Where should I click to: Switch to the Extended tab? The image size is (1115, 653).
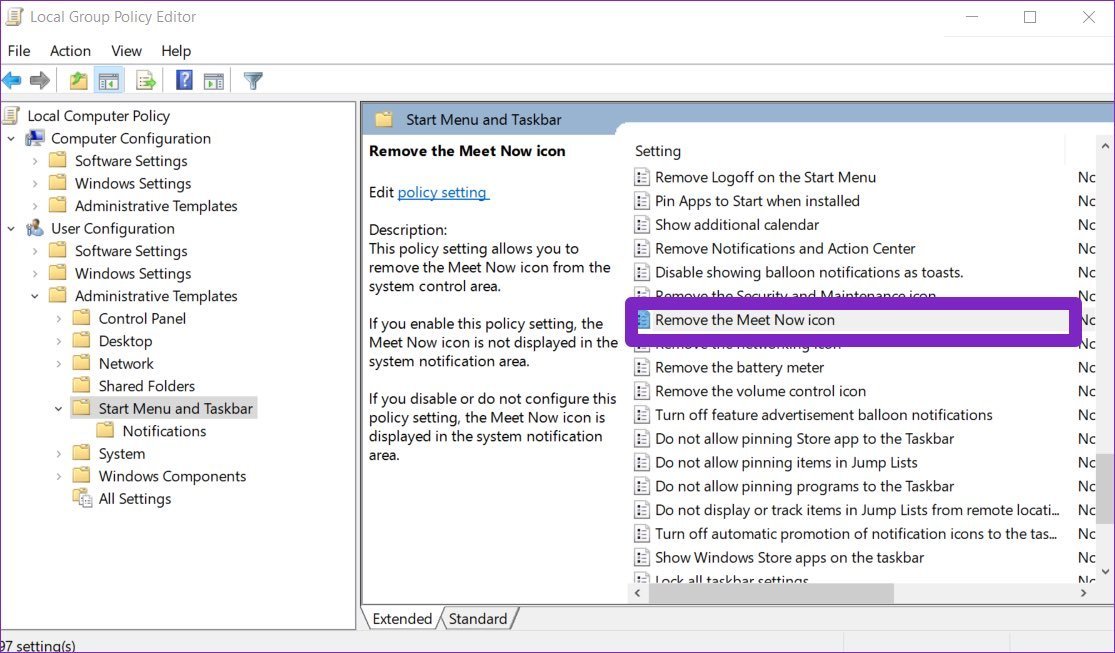pyautogui.click(x=402, y=618)
